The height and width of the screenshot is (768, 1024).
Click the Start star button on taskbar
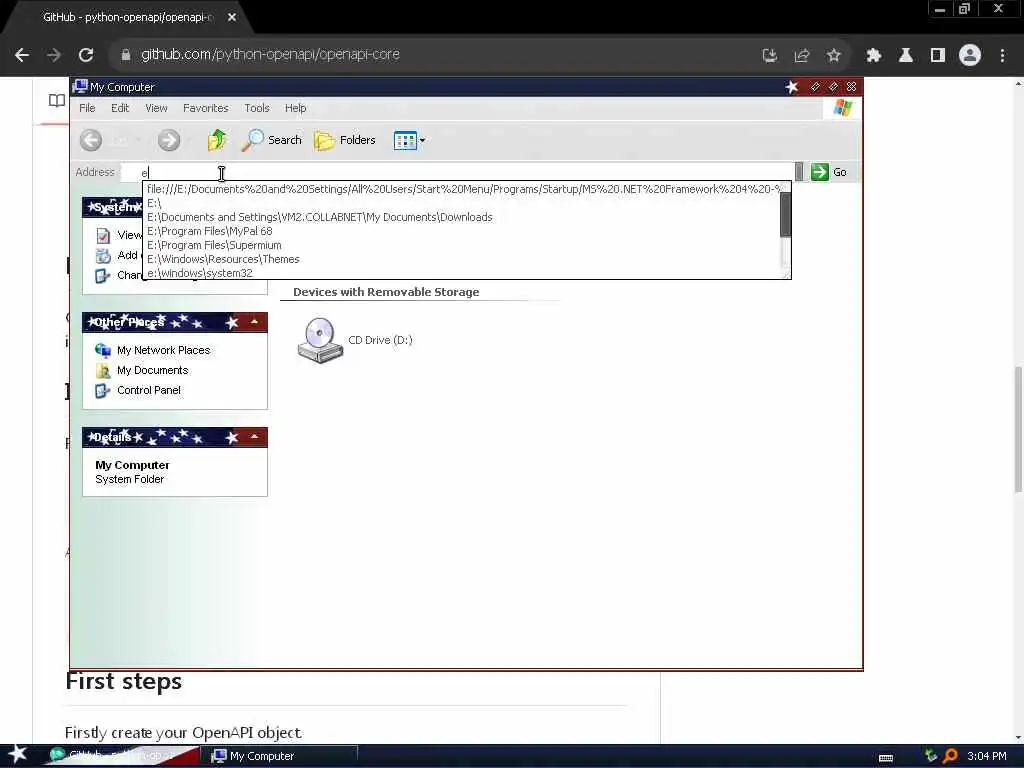(x=17, y=754)
